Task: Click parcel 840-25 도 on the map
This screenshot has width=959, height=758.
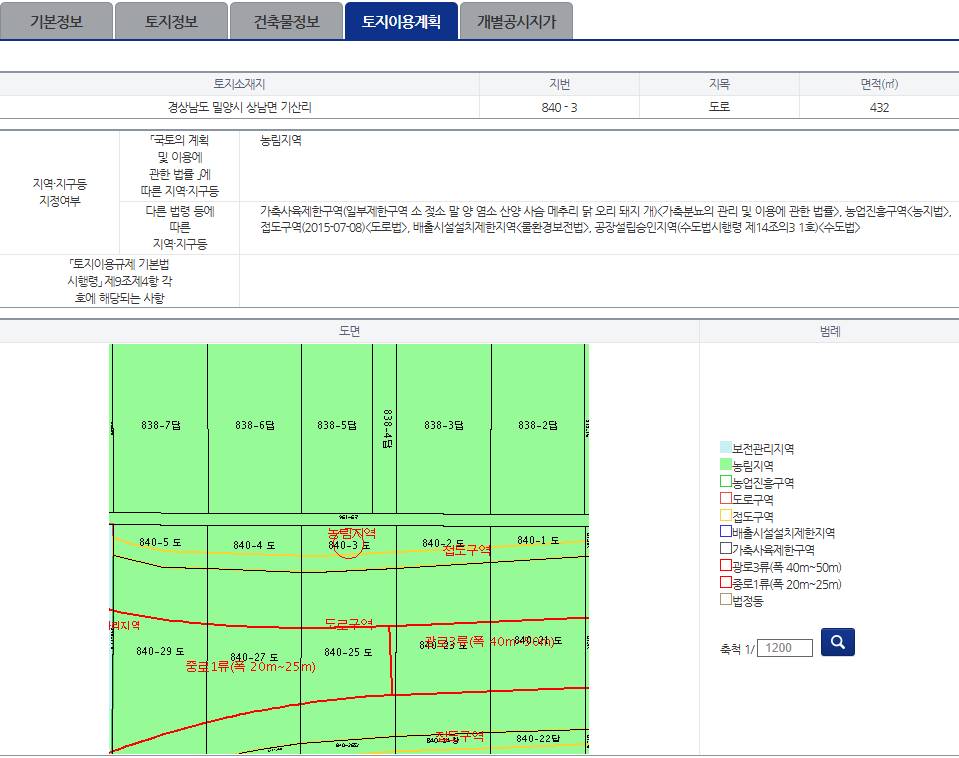Action: pos(347,652)
